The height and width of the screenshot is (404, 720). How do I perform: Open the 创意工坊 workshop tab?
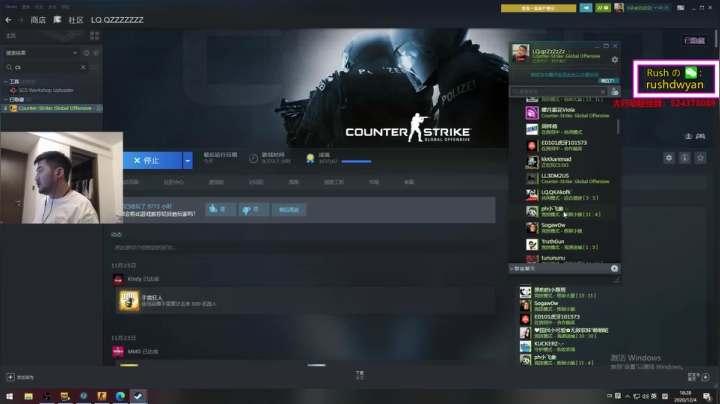(333, 182)
